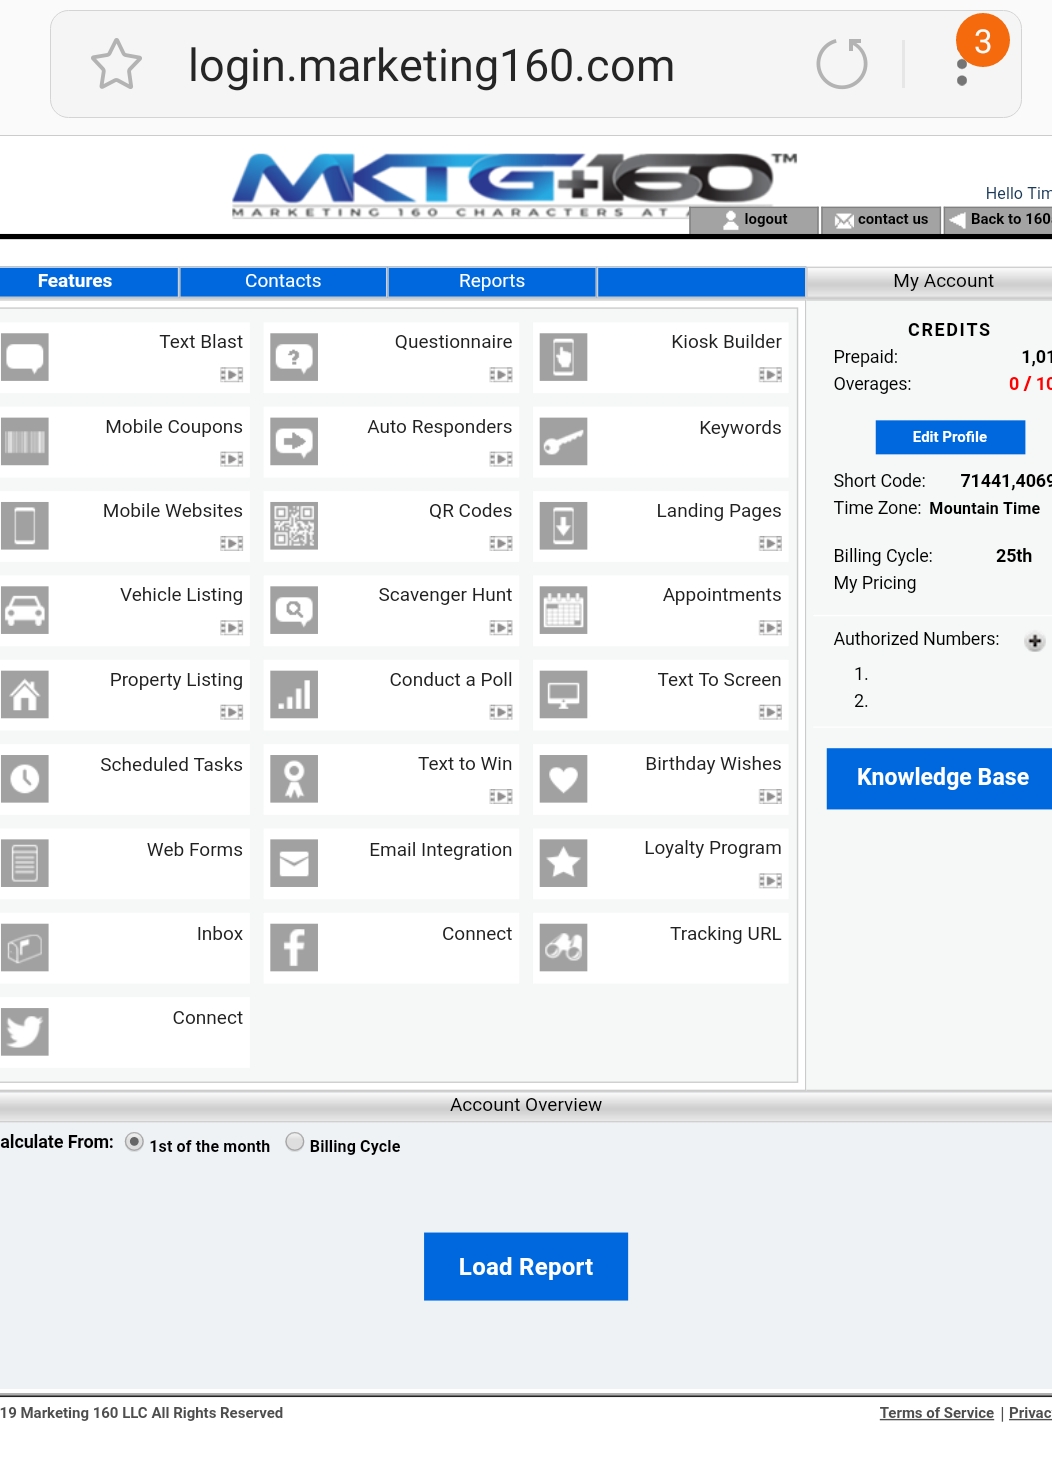Screen dimensions: 1052x1468
Task: Open the Mobile Websites phone icon
Action: [24, 526]
